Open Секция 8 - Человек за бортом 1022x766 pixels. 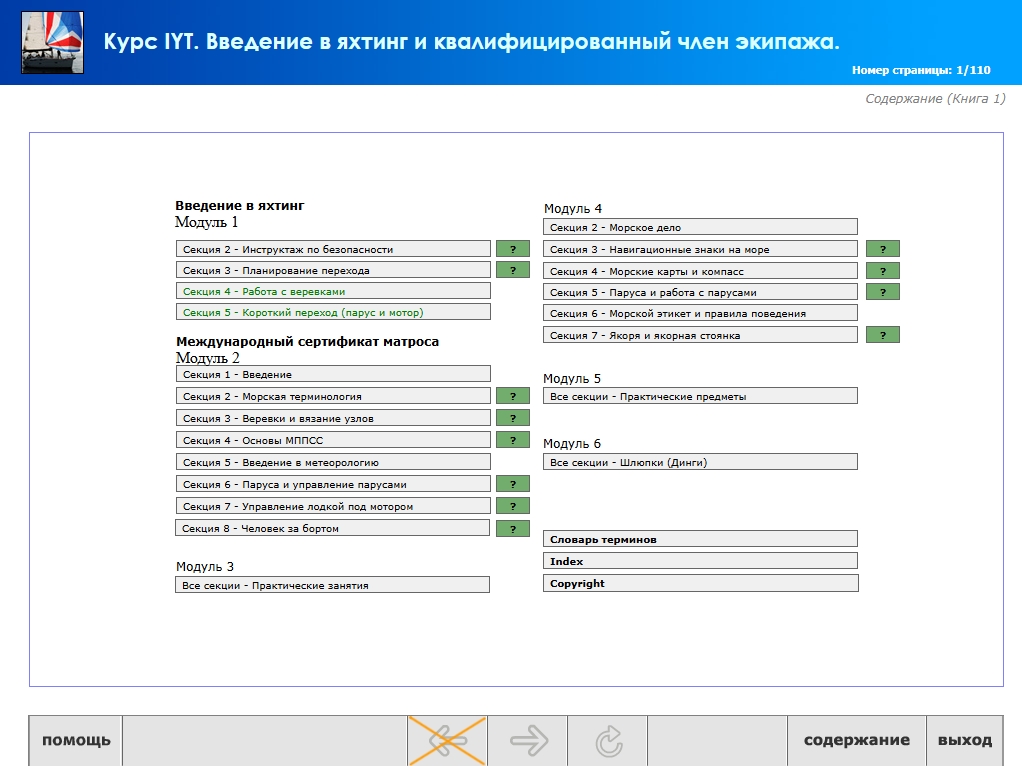coord(332,528)
